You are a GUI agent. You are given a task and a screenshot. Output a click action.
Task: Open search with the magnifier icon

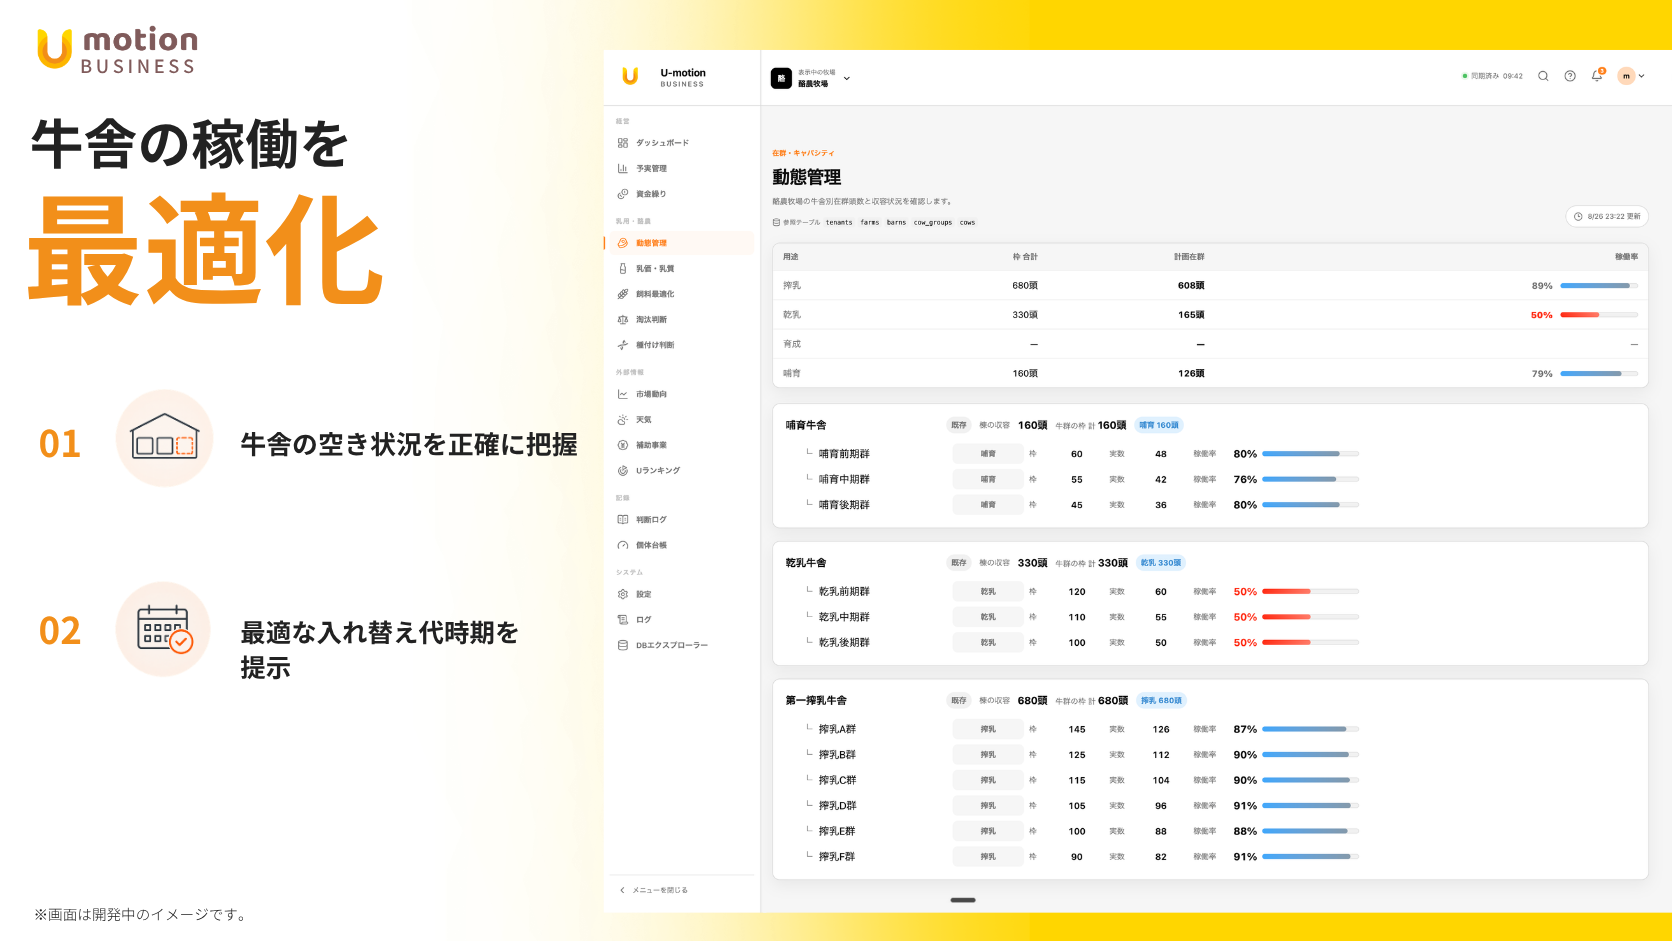[1543, 76]
